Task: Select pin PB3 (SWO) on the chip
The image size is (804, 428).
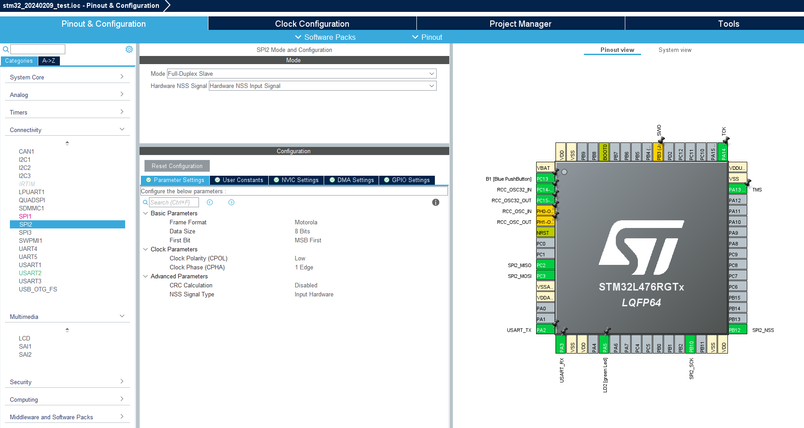Action: click(x=658, y=152)
